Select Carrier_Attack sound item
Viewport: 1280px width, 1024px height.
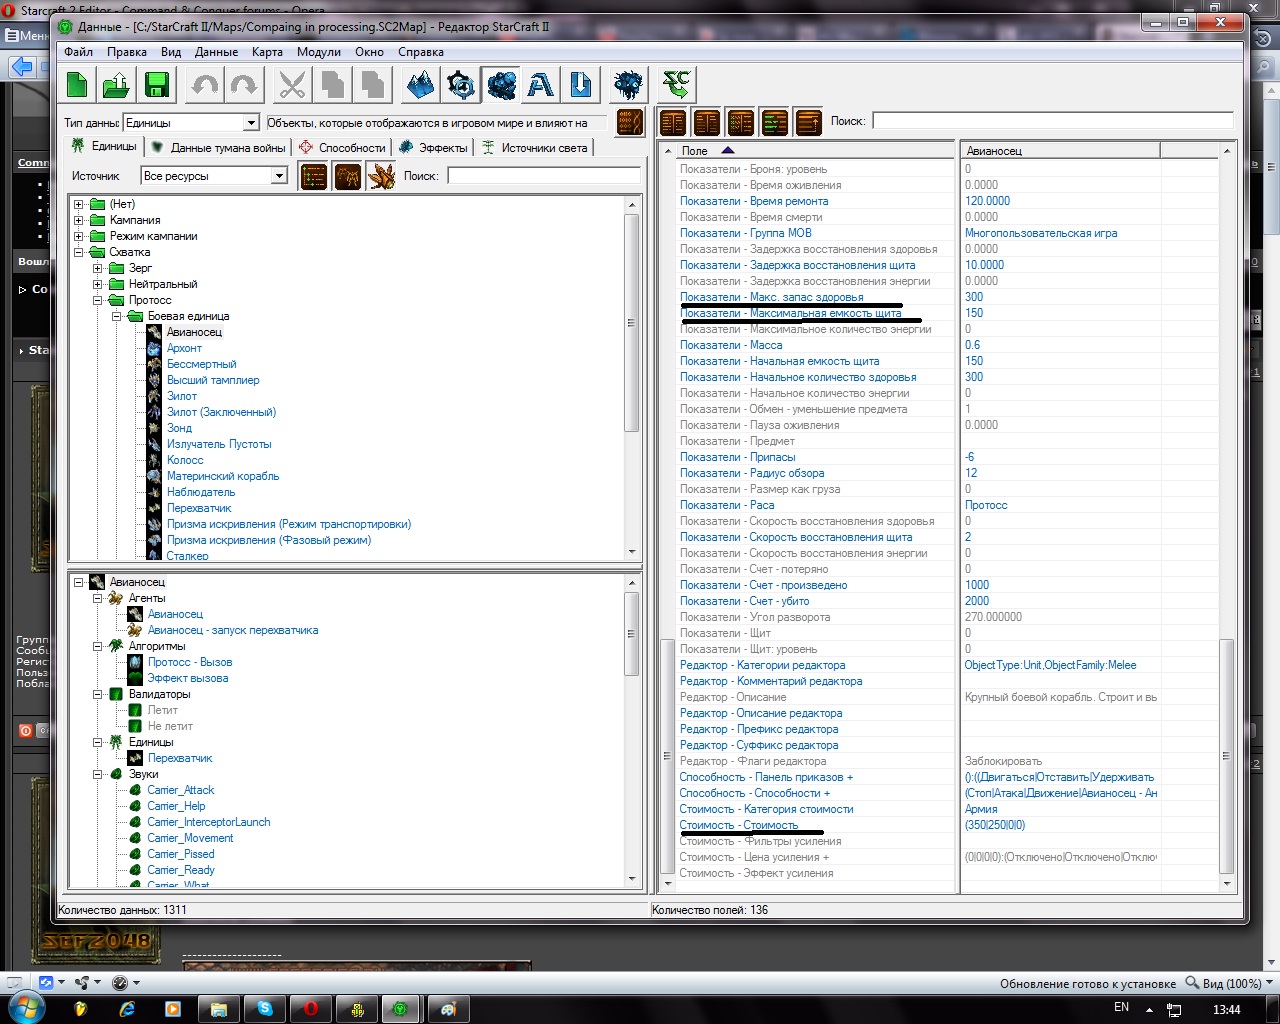coord(181,790)
